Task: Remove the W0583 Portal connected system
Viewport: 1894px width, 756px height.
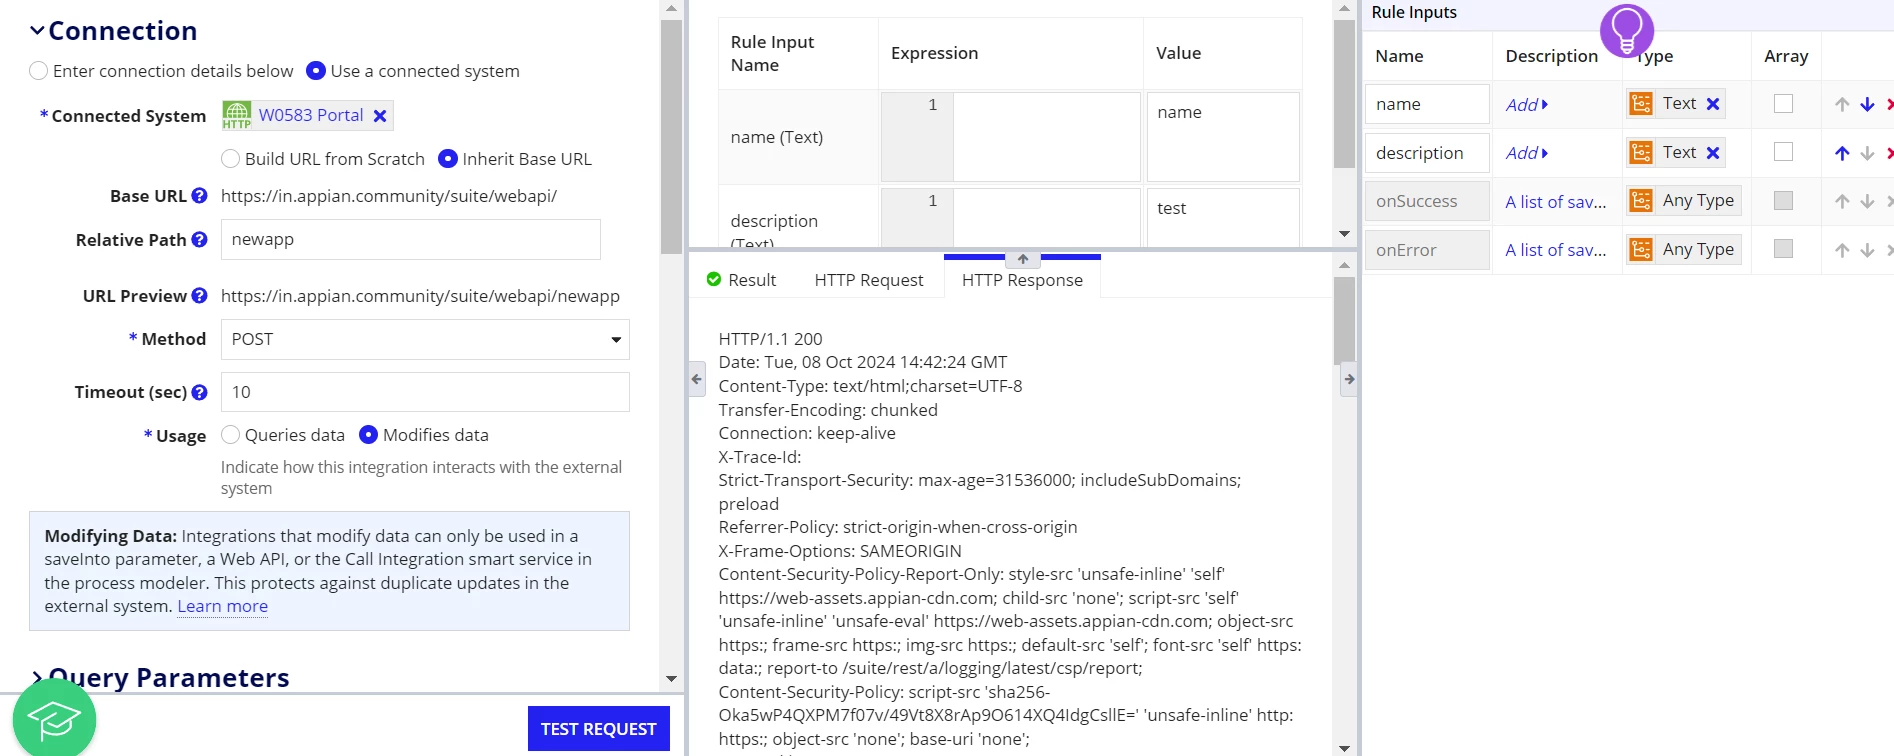Action: (380, 116)
